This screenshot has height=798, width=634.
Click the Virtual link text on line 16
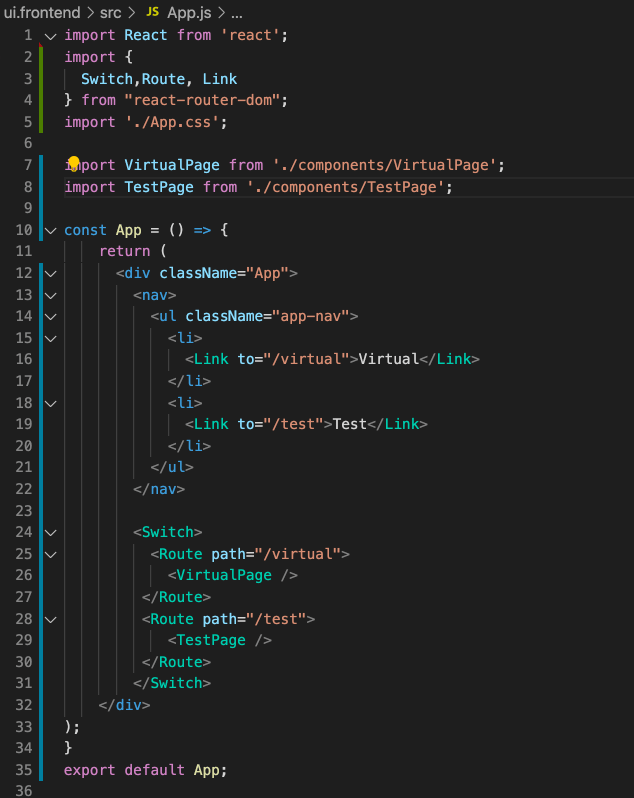[x=388, y=359]
